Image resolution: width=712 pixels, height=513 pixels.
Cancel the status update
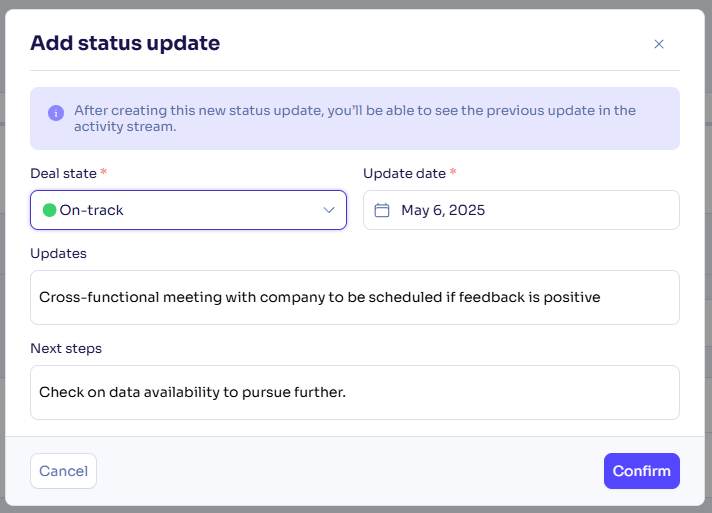point(64,471)
